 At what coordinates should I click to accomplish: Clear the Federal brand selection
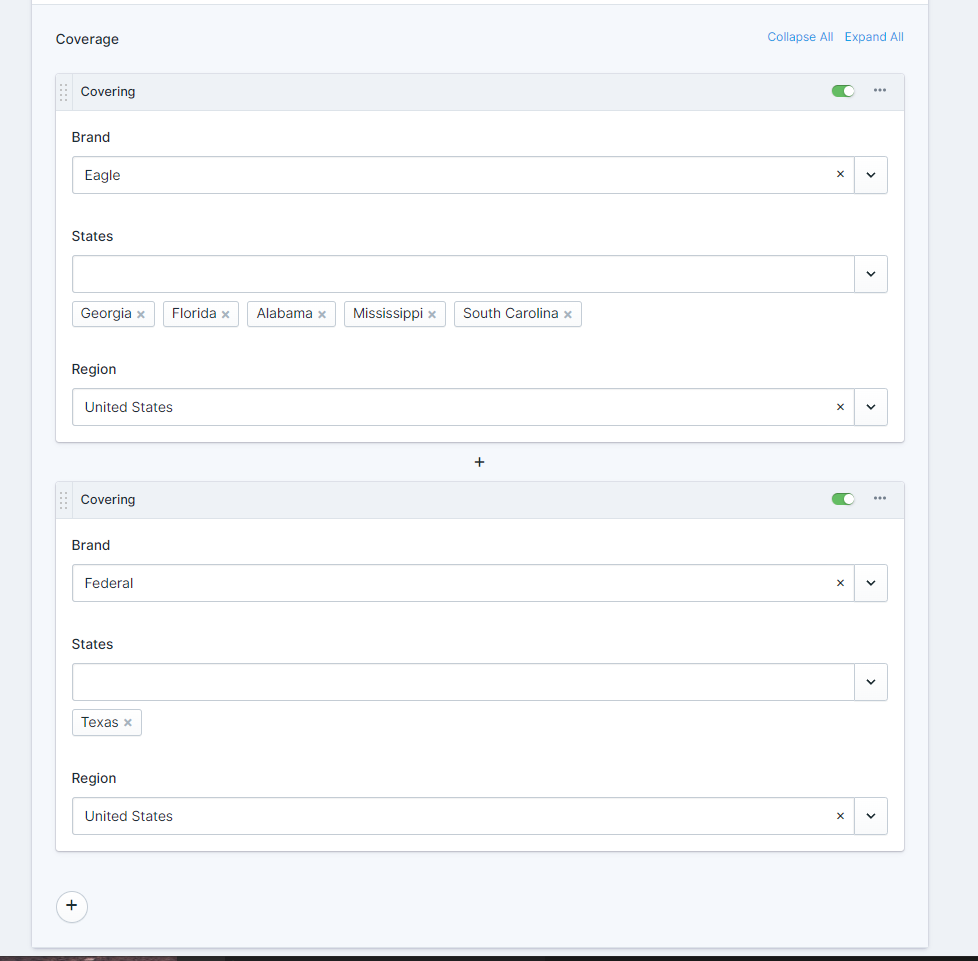coord(840,583)
